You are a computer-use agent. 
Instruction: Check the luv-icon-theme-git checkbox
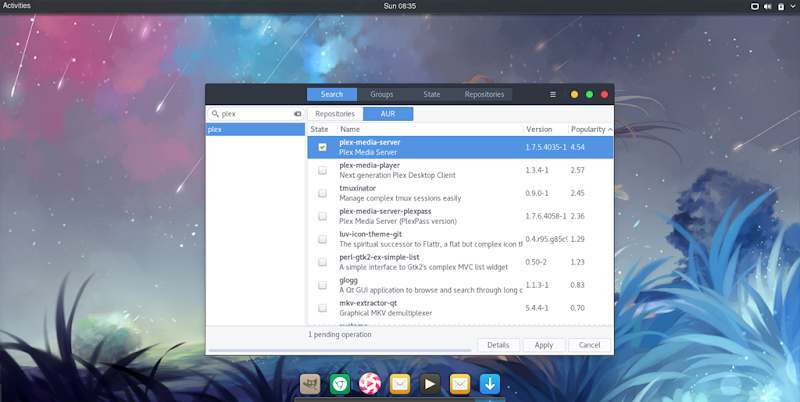click(x=322, y=239)
